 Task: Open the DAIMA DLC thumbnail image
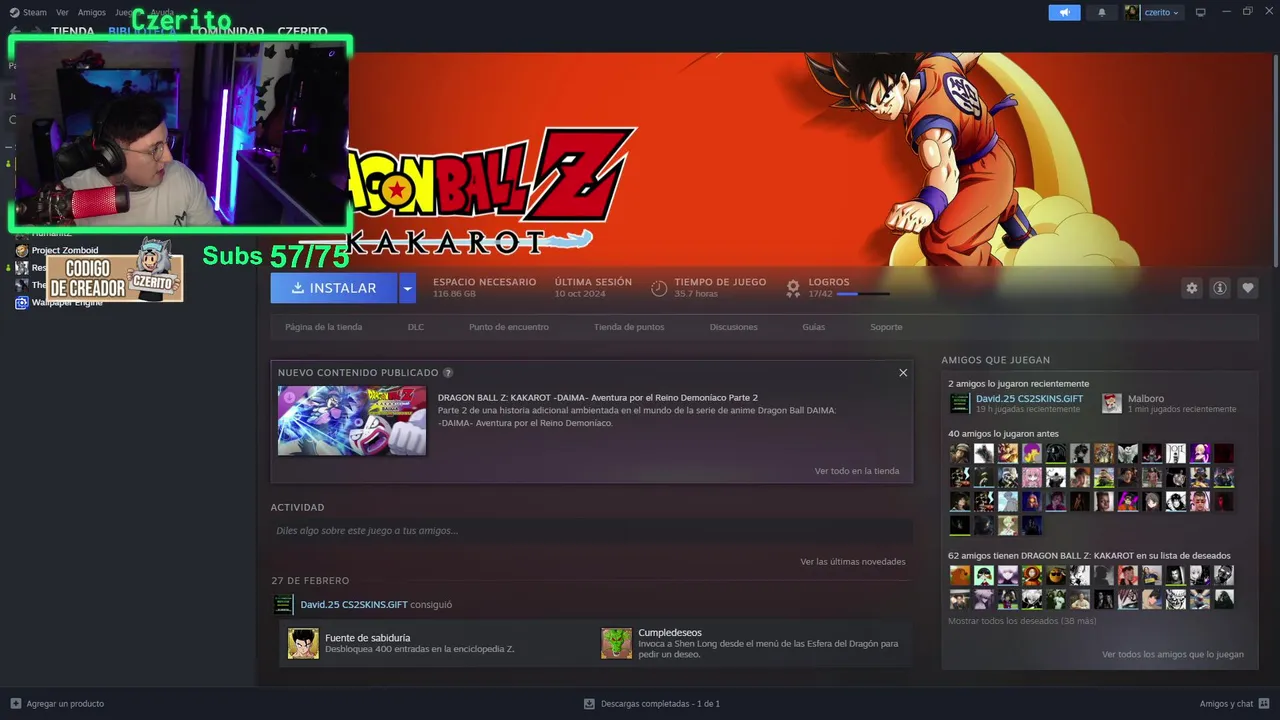pyautogui.click(x=352, y=421)
